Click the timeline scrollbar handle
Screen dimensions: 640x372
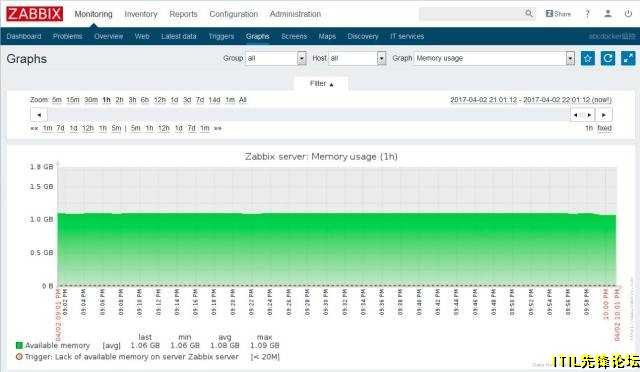[582, 115]
